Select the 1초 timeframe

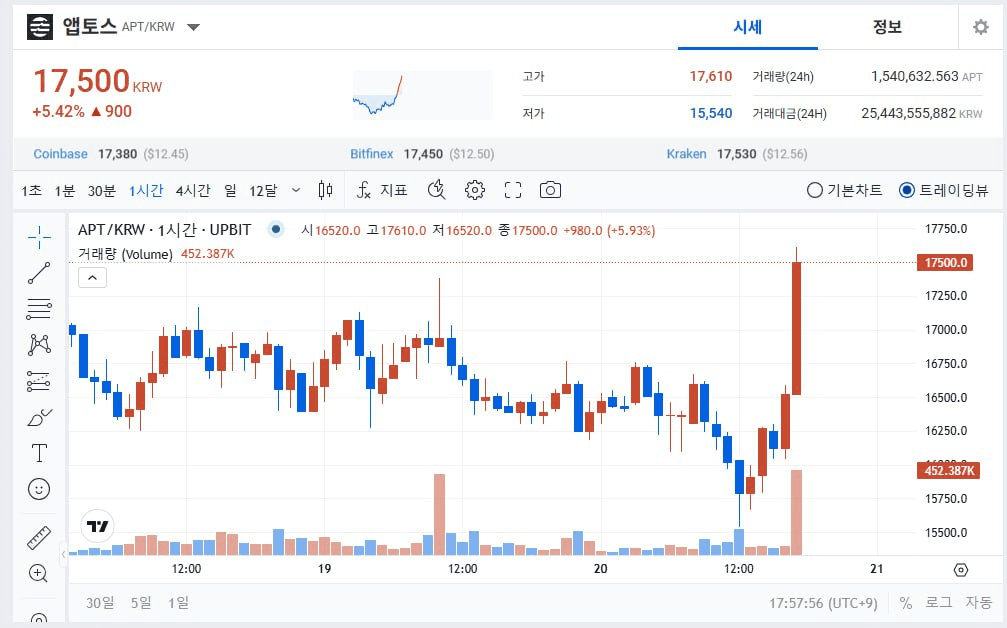tap(31, 191)
